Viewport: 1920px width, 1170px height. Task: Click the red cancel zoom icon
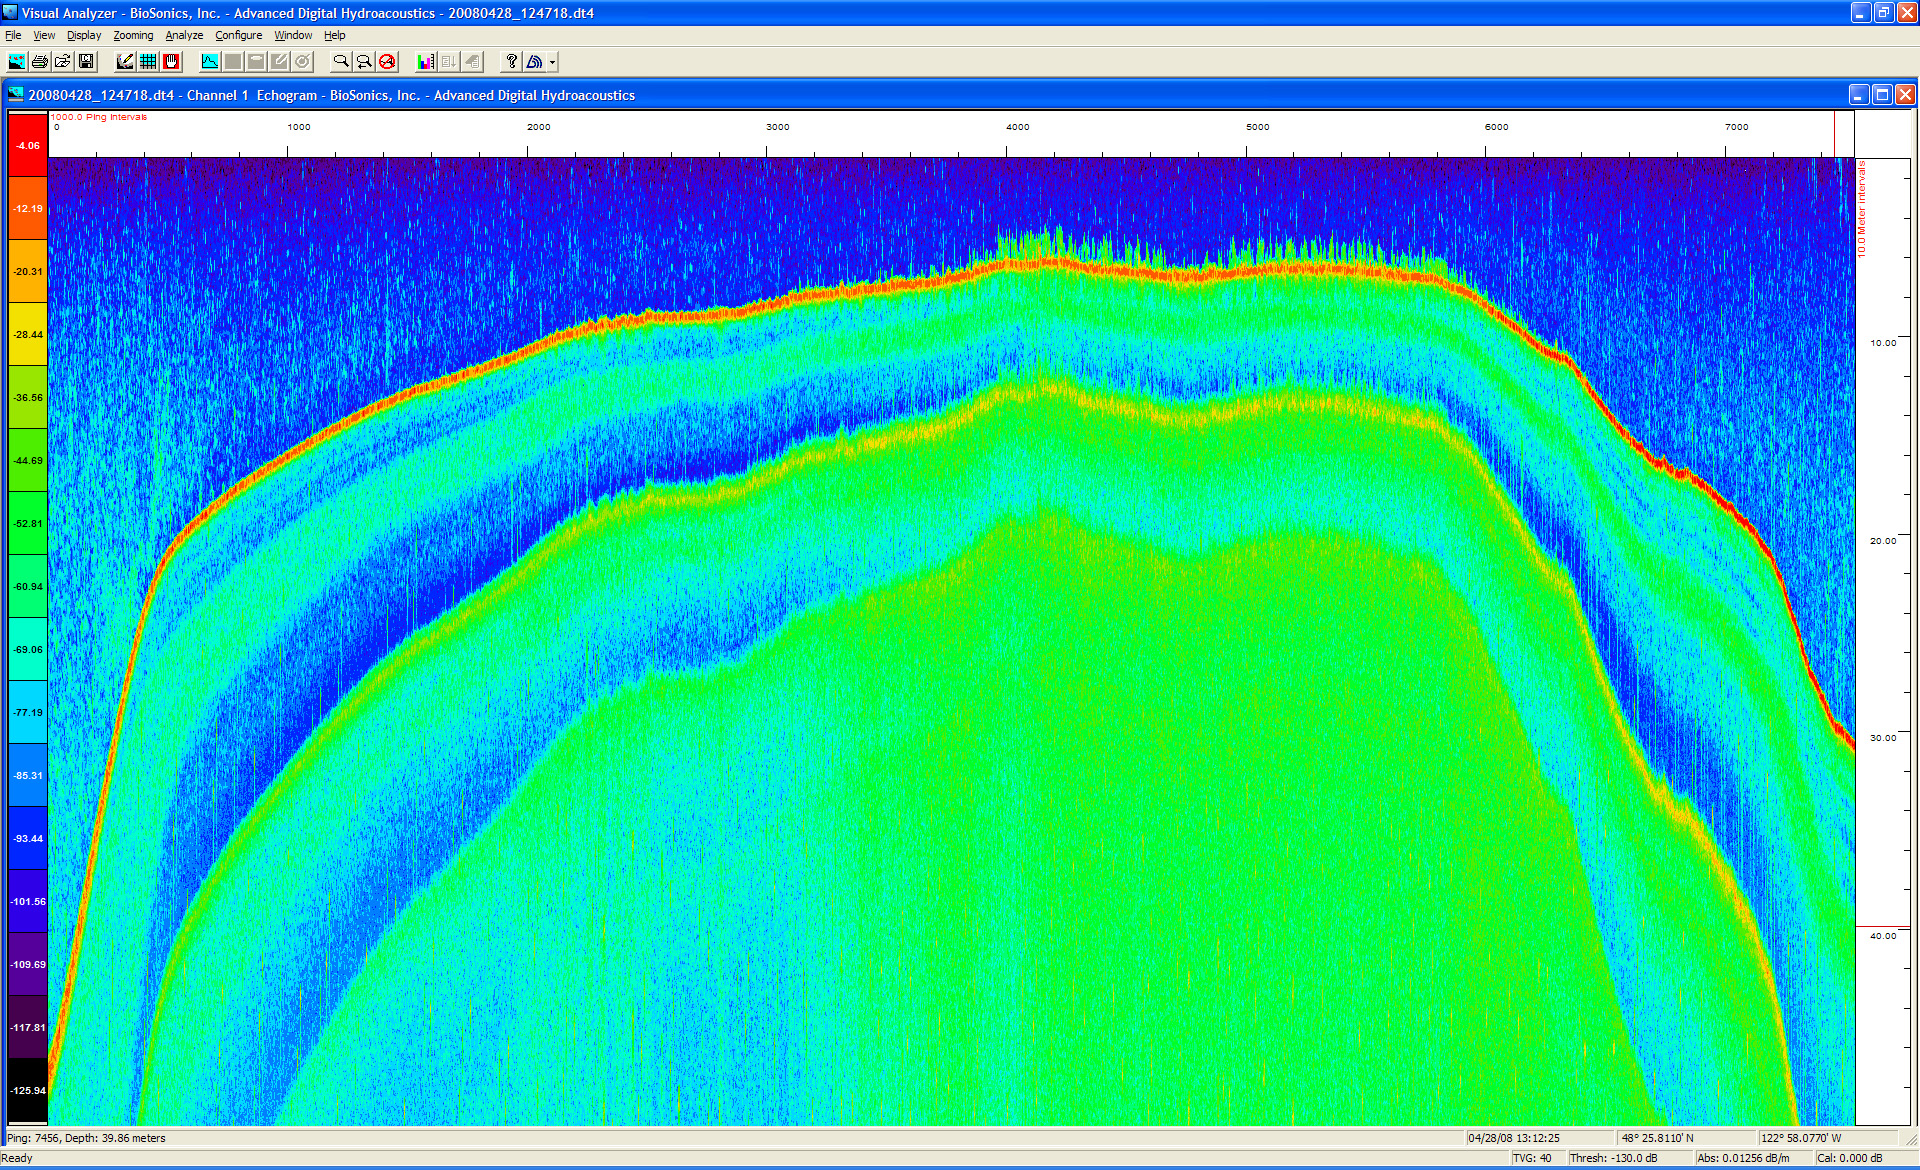click(387, 62)
